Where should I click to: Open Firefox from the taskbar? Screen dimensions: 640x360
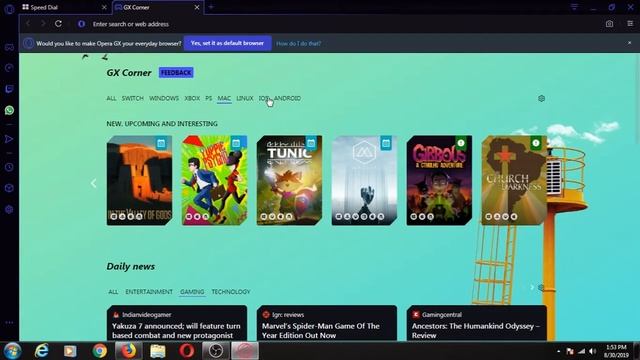pos(129,351)
